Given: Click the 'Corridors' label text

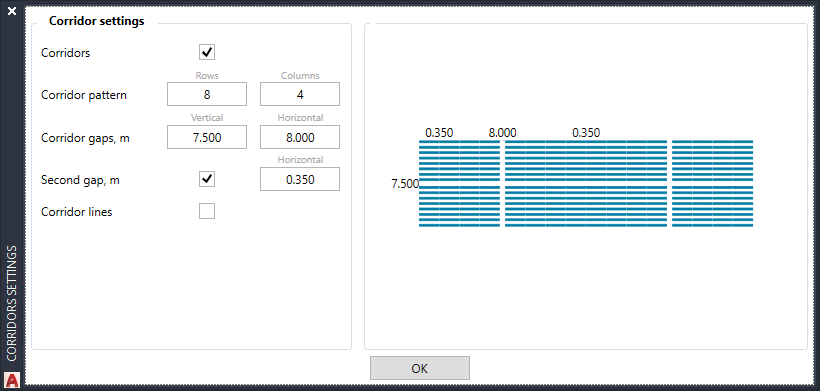Looking at the screenshot, I should tap(65, 53).
